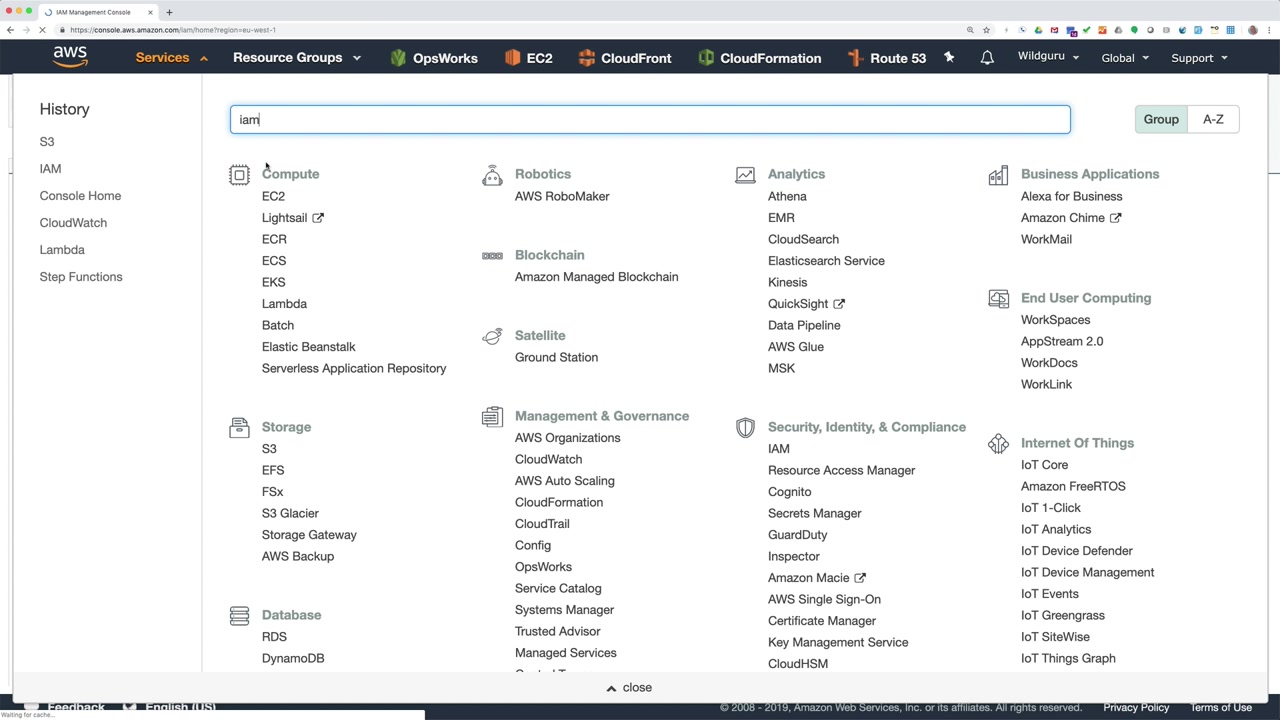This screenshot has height=720, width=1280.
Task: Open the Global region dropdown
Action: pyautogui.click(x=1124, y=58)
